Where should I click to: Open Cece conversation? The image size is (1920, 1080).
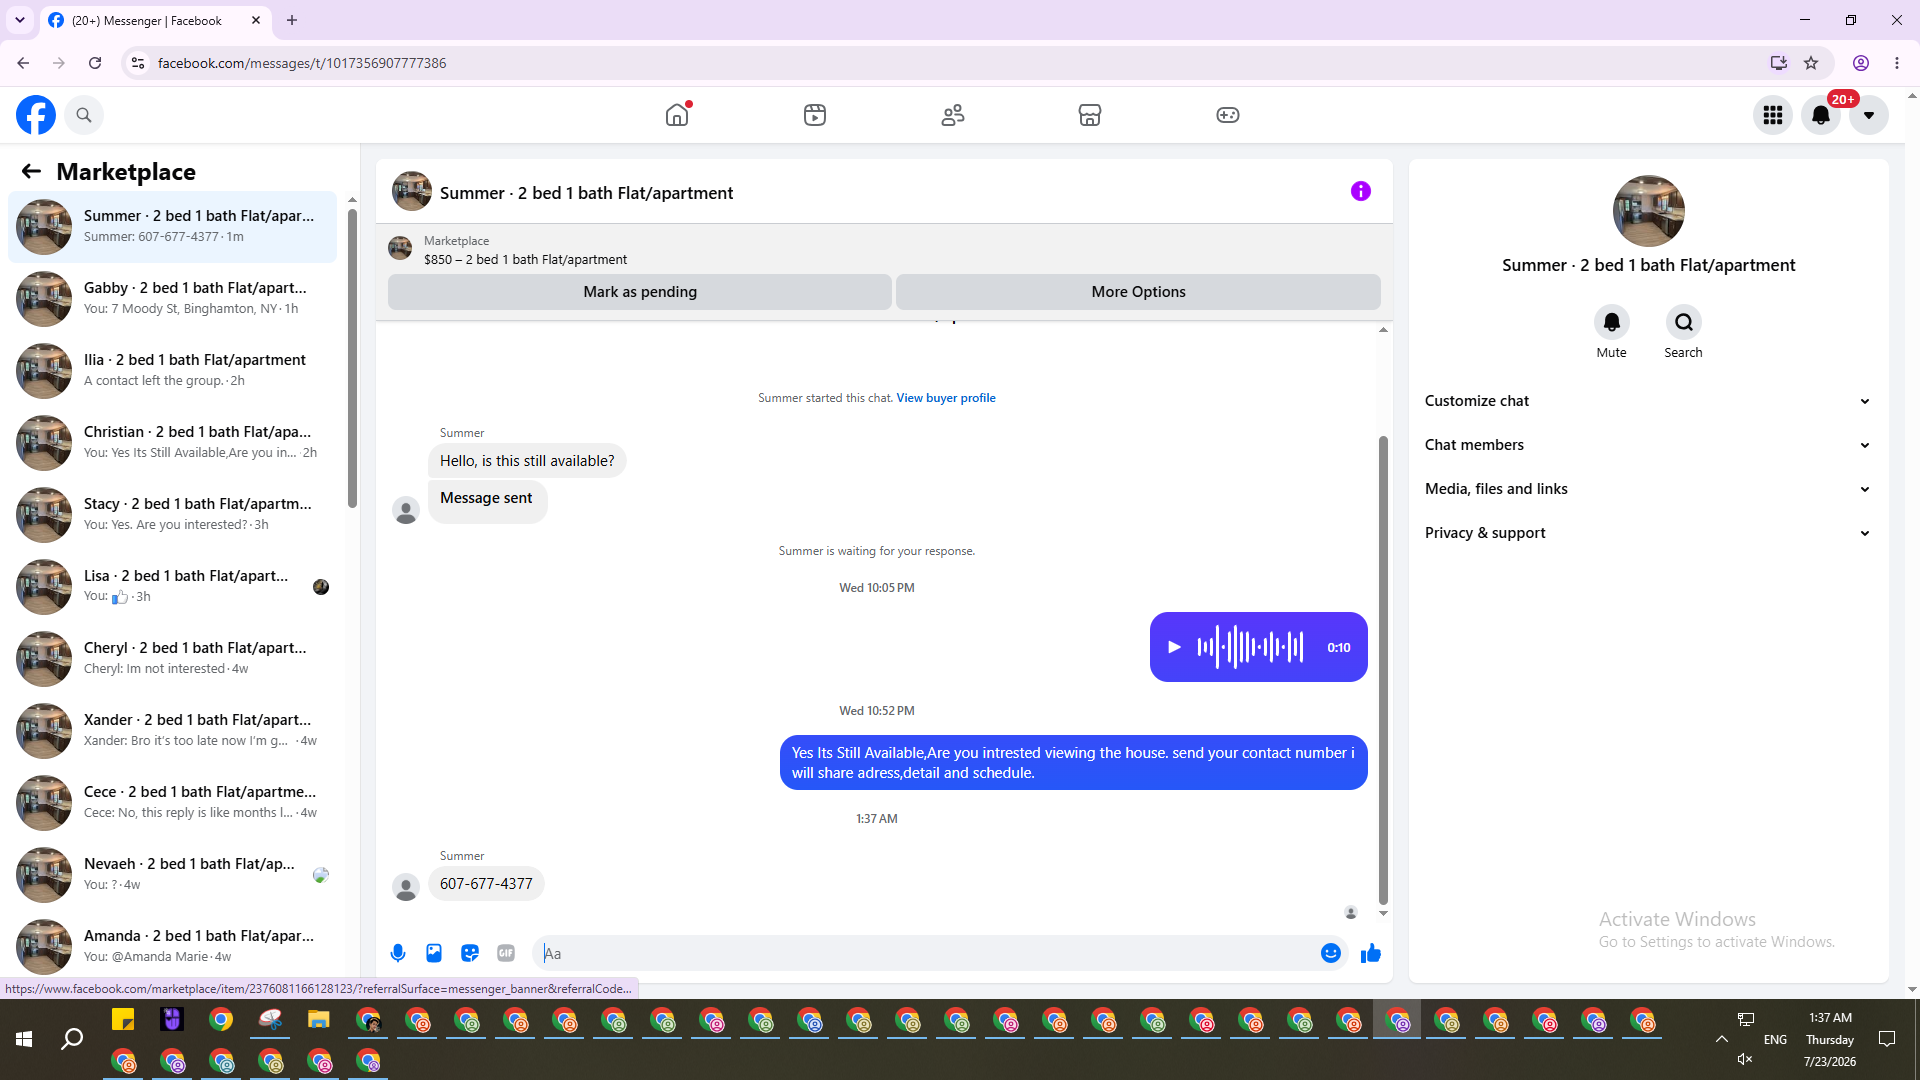(x=173, y=803)
